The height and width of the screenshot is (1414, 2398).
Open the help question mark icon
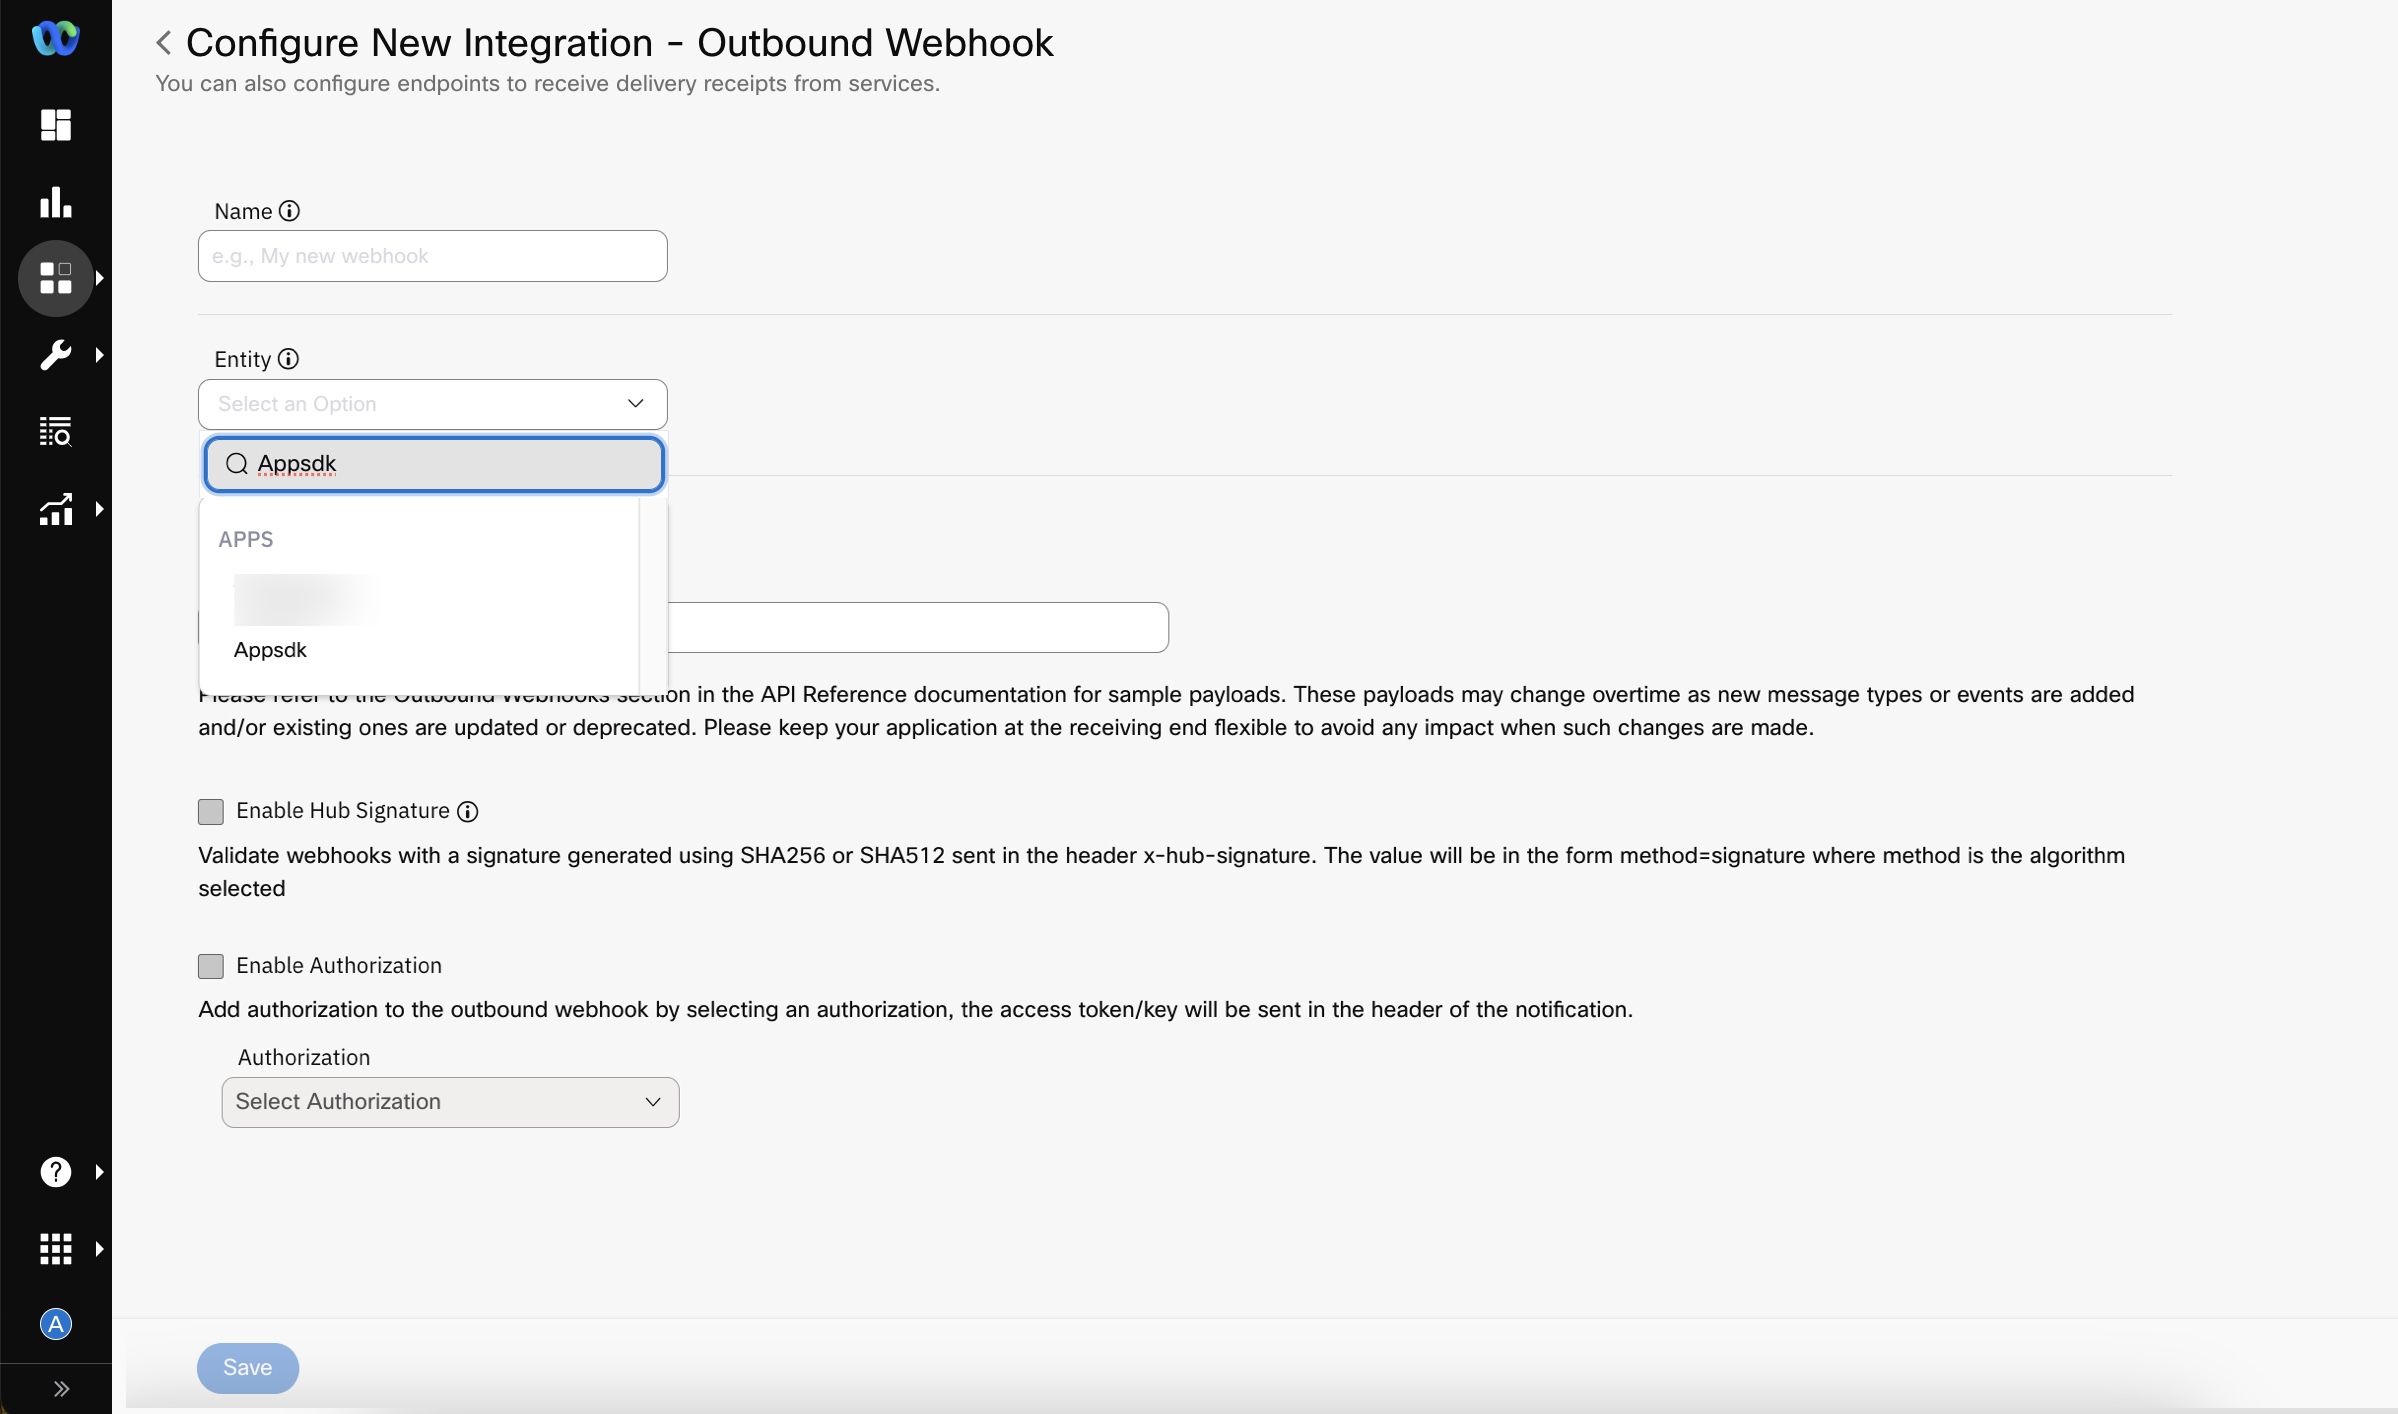(x=55, y=1171)
